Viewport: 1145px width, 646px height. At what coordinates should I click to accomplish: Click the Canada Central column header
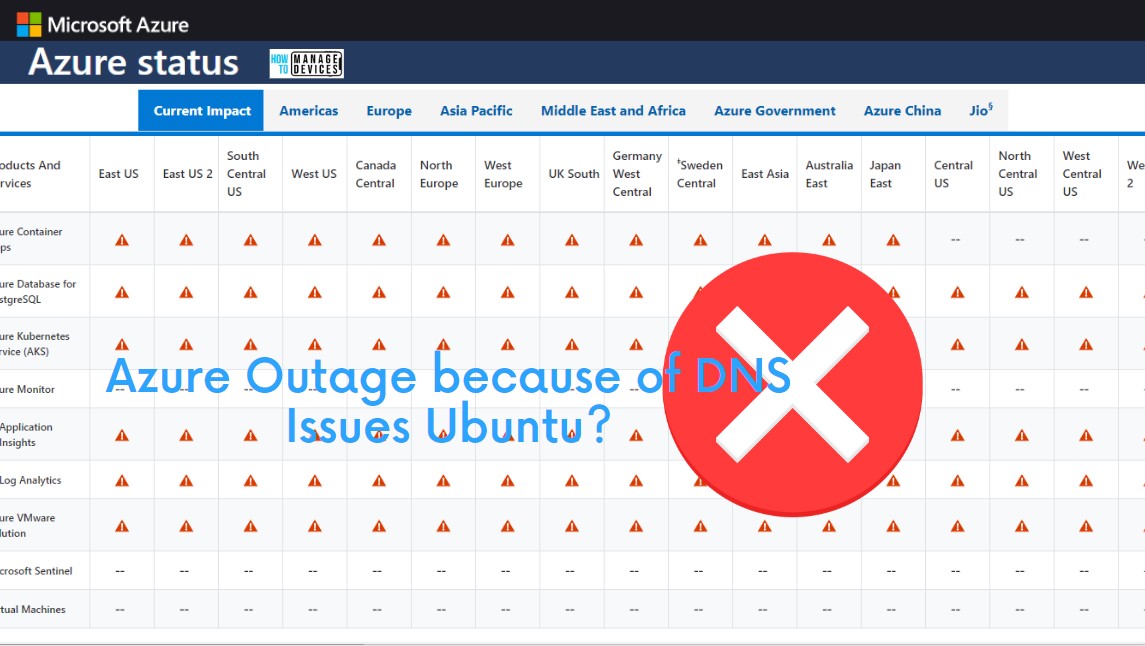click(x=375, y=174)
